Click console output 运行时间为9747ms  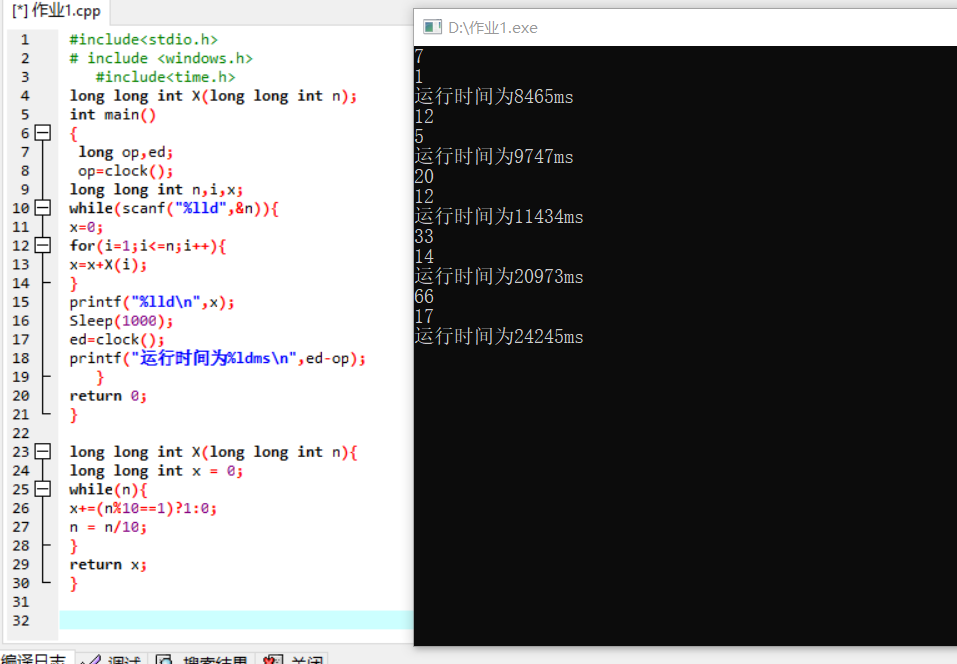tap(494, 156)
